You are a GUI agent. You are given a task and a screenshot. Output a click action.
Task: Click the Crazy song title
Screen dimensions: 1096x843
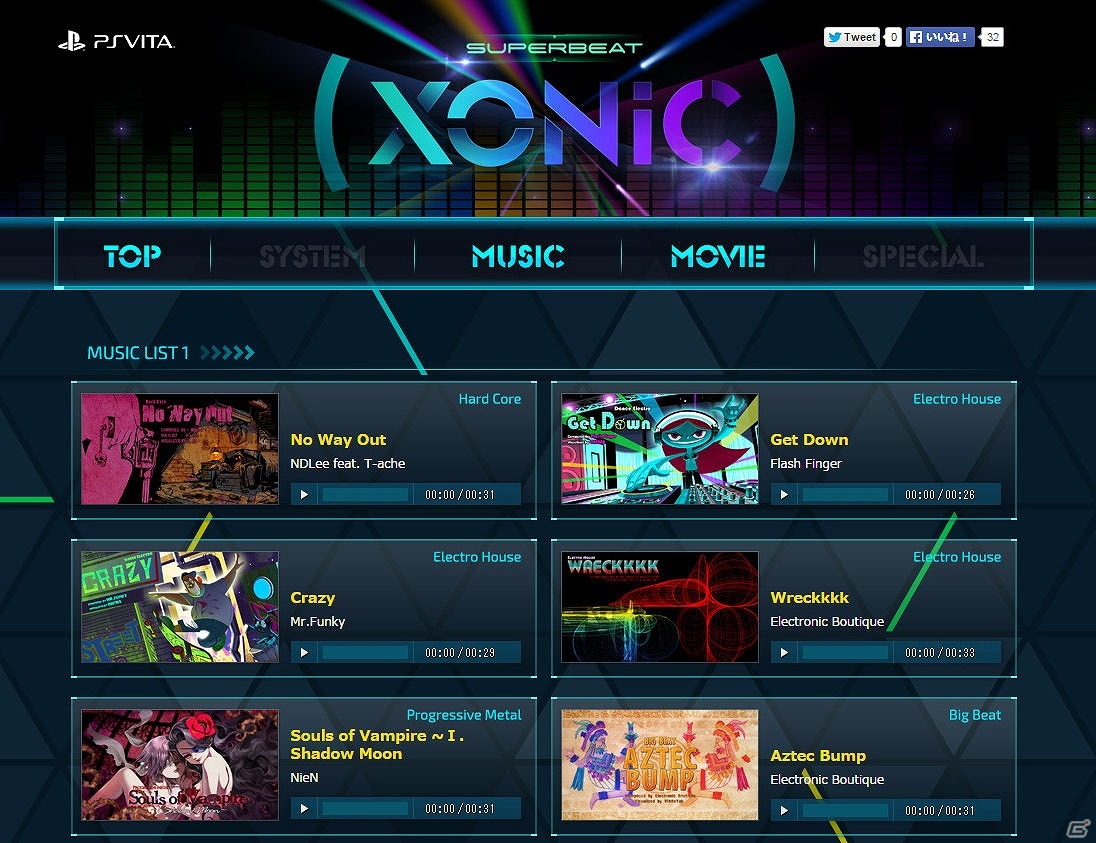click(312, 598)
